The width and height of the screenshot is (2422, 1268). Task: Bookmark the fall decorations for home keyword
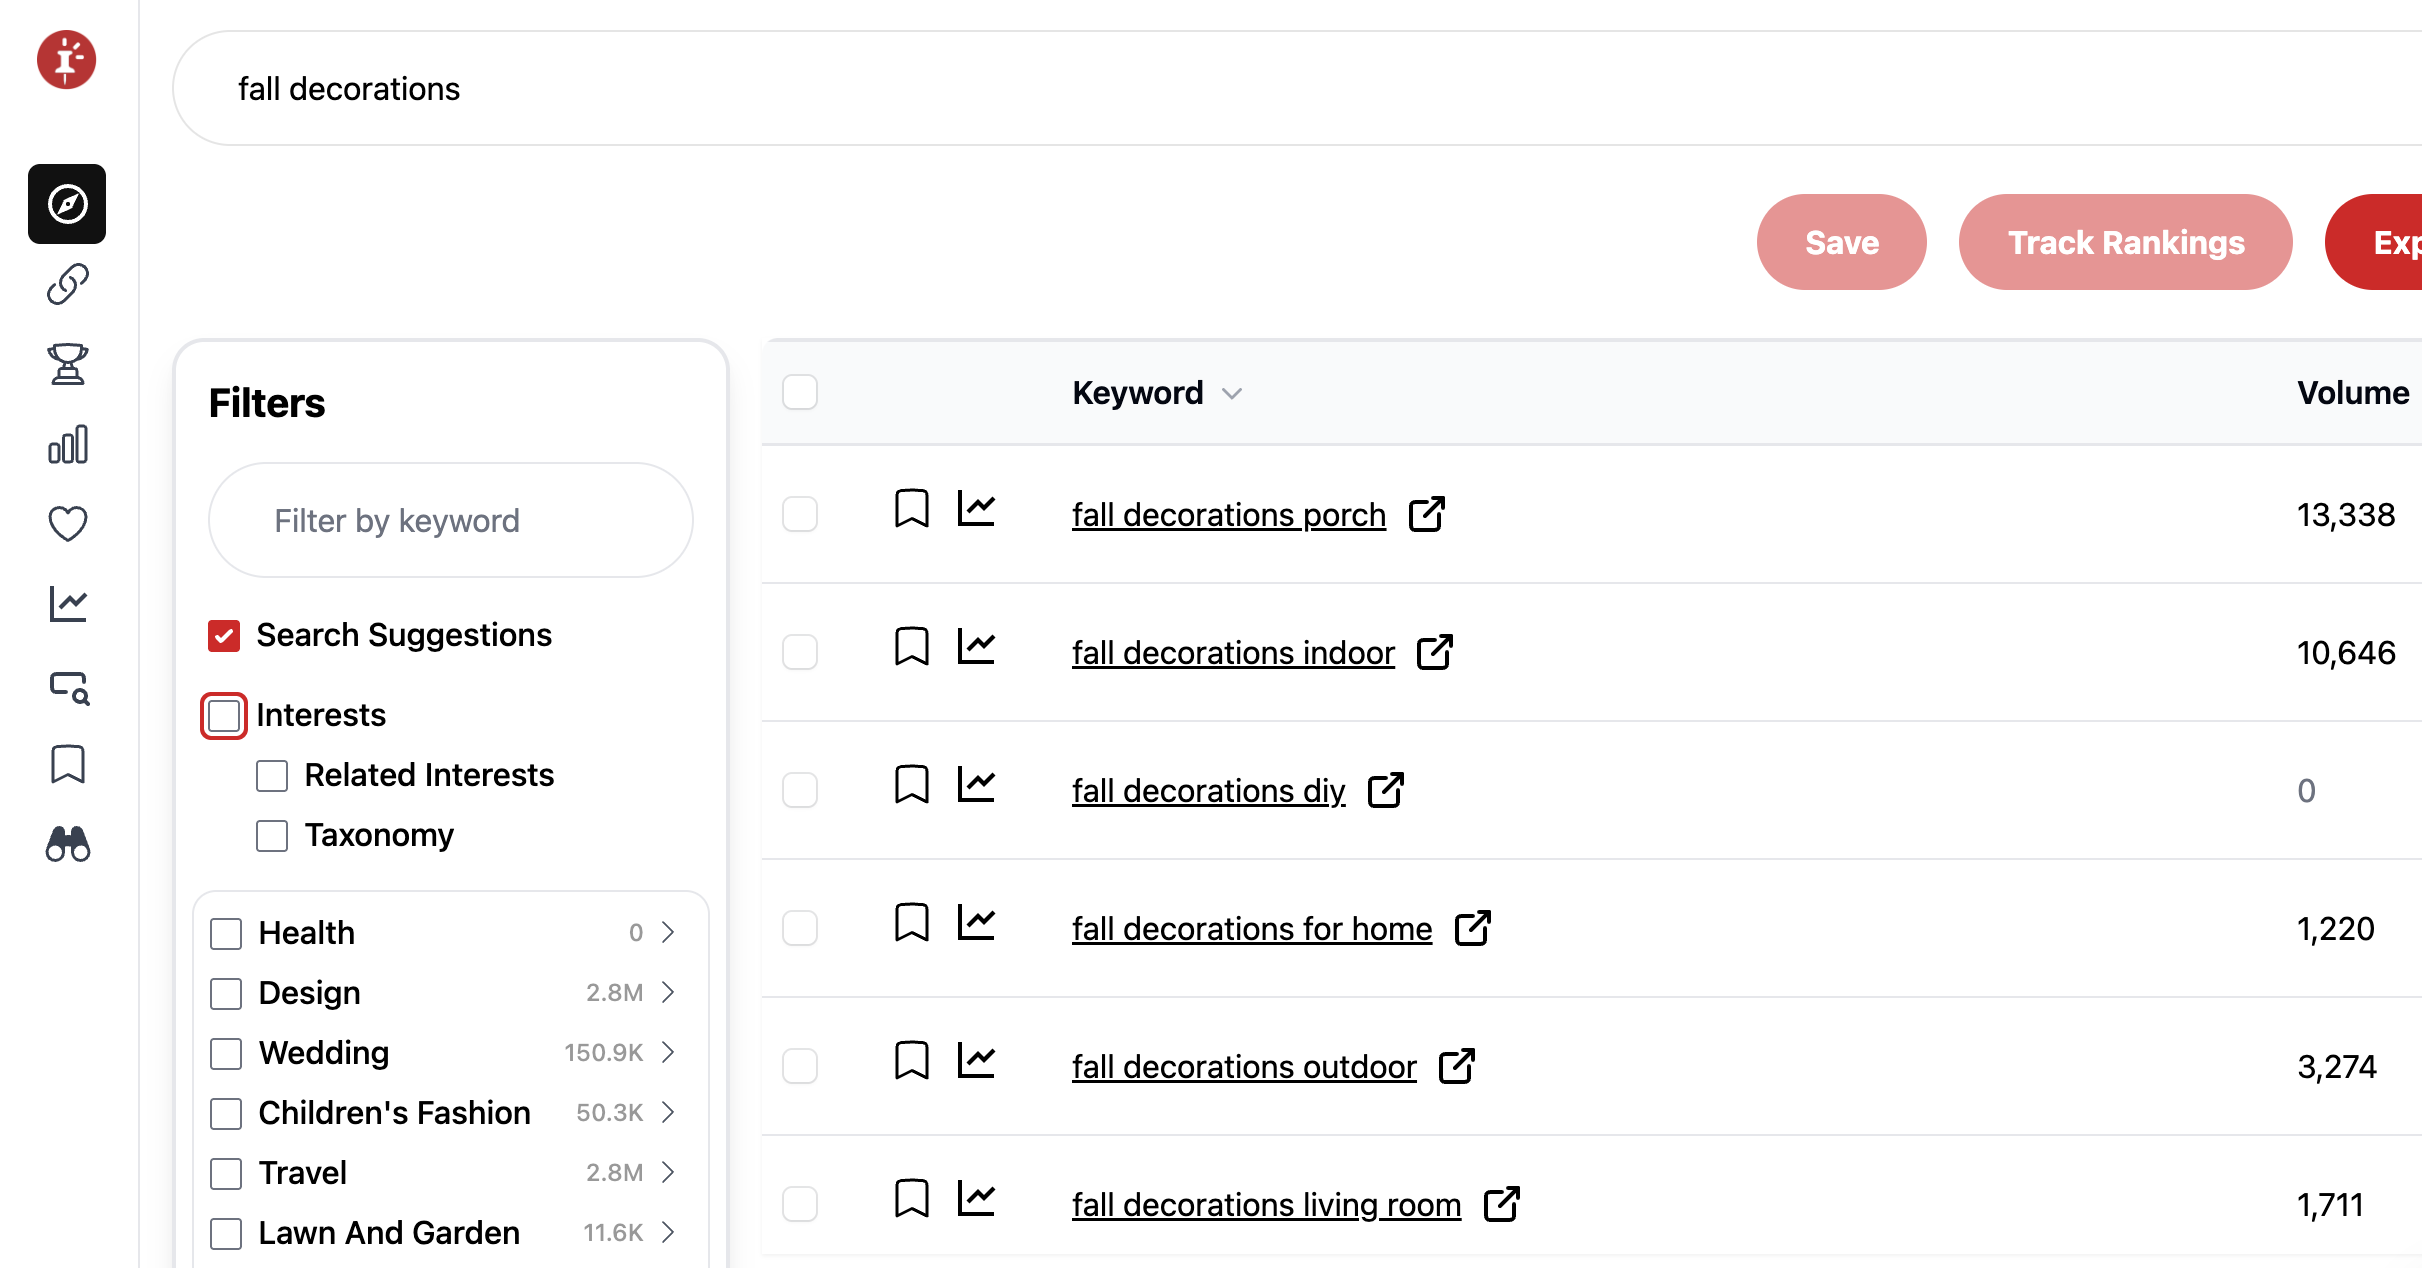click(911, 922)
